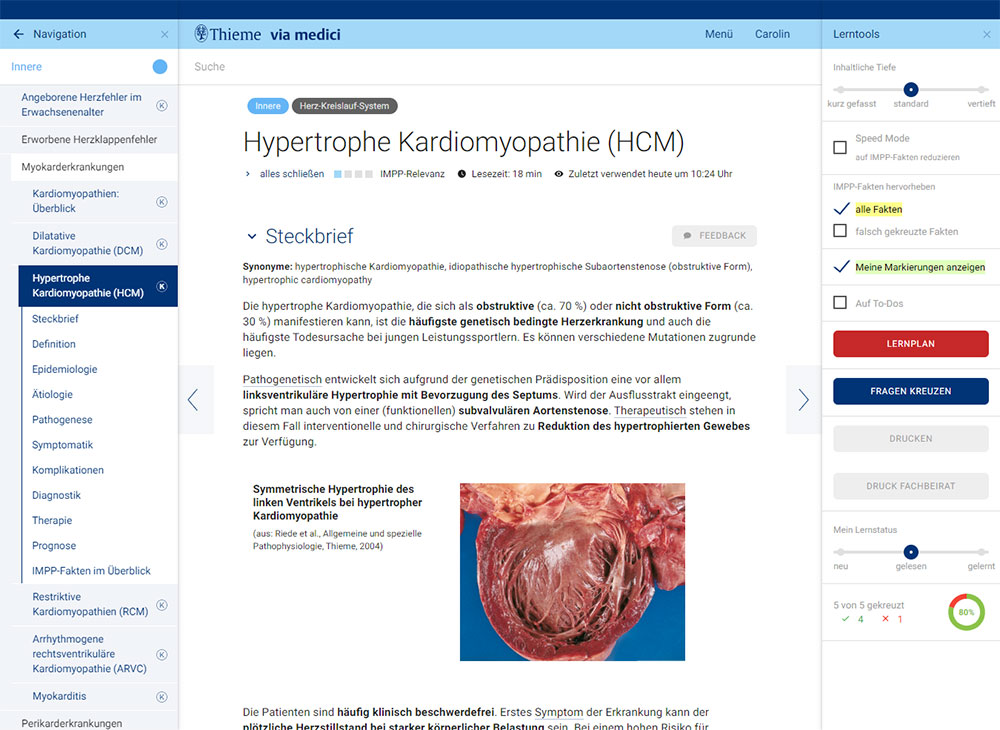Click the FEEDBACK button
The height and width of the screenshot is (730, 1000).
(714, 236)
